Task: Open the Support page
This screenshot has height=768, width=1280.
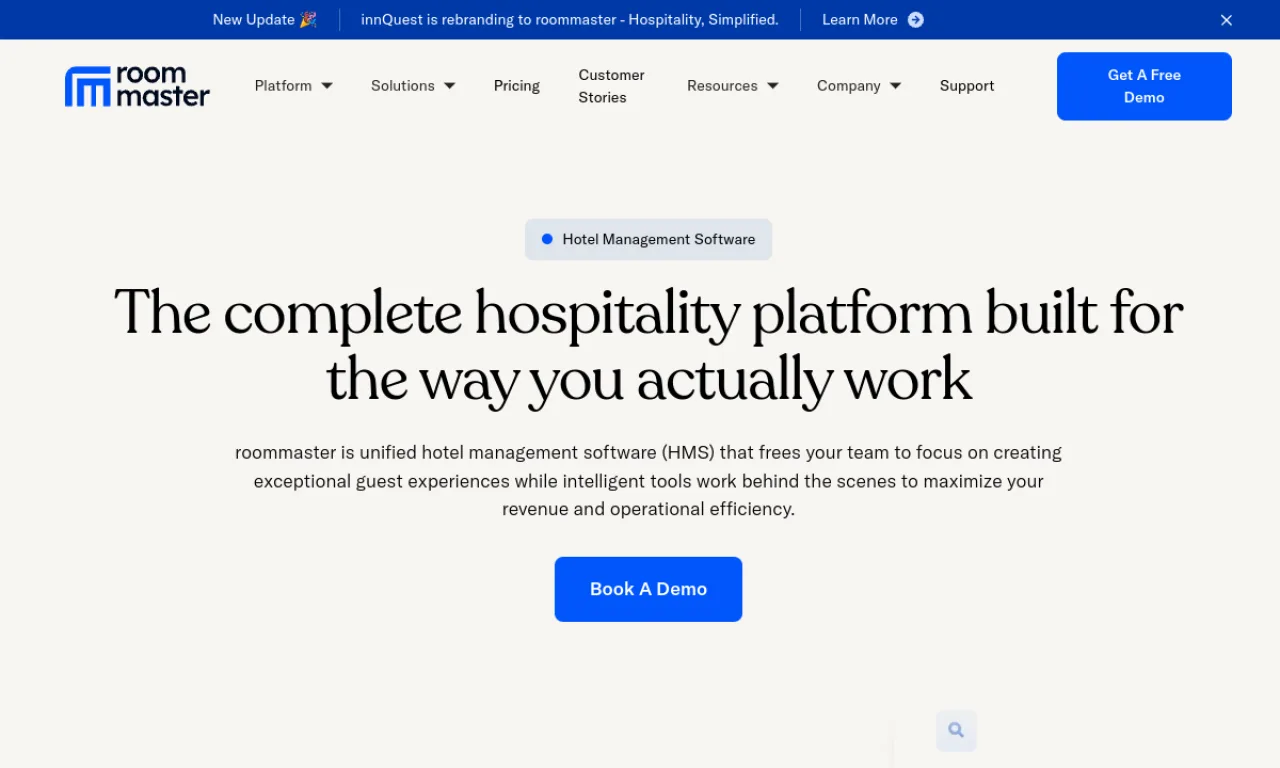Action: (967, 86)
